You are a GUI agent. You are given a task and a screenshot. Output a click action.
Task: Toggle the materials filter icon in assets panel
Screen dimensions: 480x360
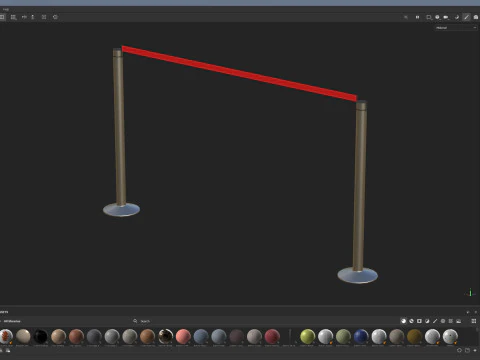[403, 321]
